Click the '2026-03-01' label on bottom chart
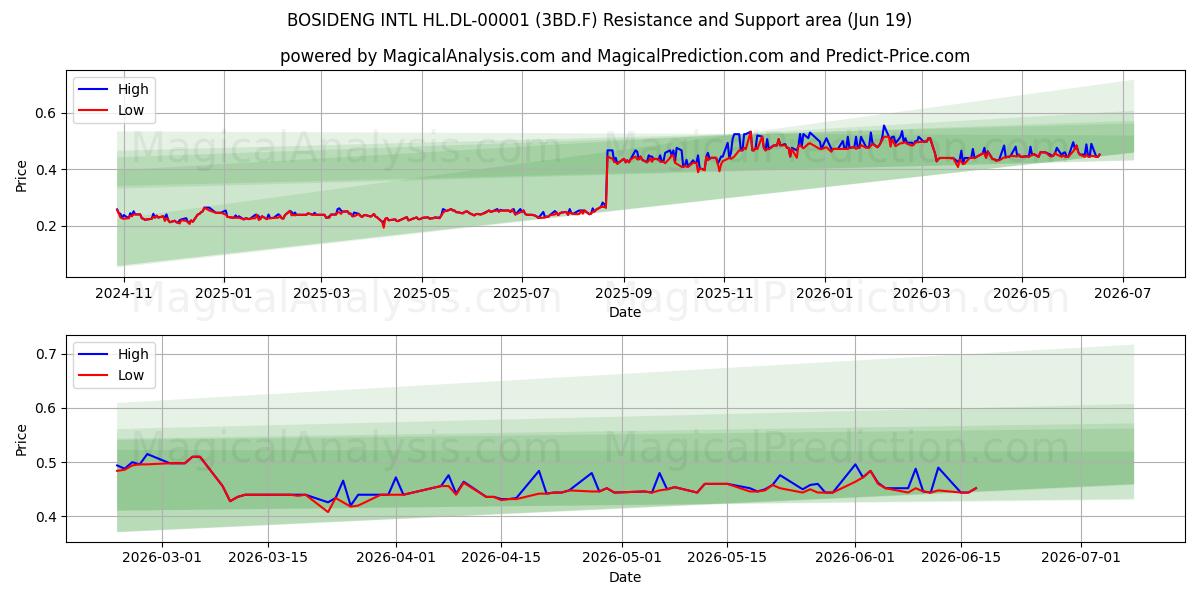The width and height of the screenshot is (1200, 600). click(162, 559)
